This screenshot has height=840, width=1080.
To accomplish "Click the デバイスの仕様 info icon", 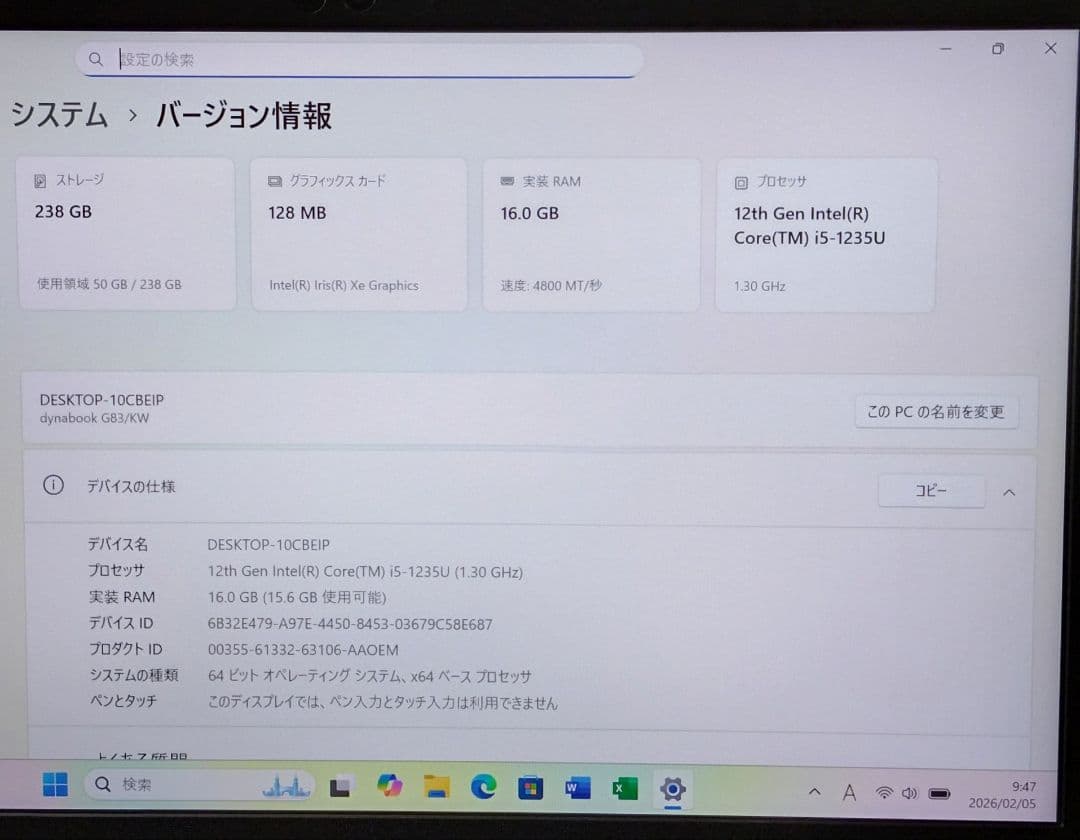I will [x=53, y=485].
